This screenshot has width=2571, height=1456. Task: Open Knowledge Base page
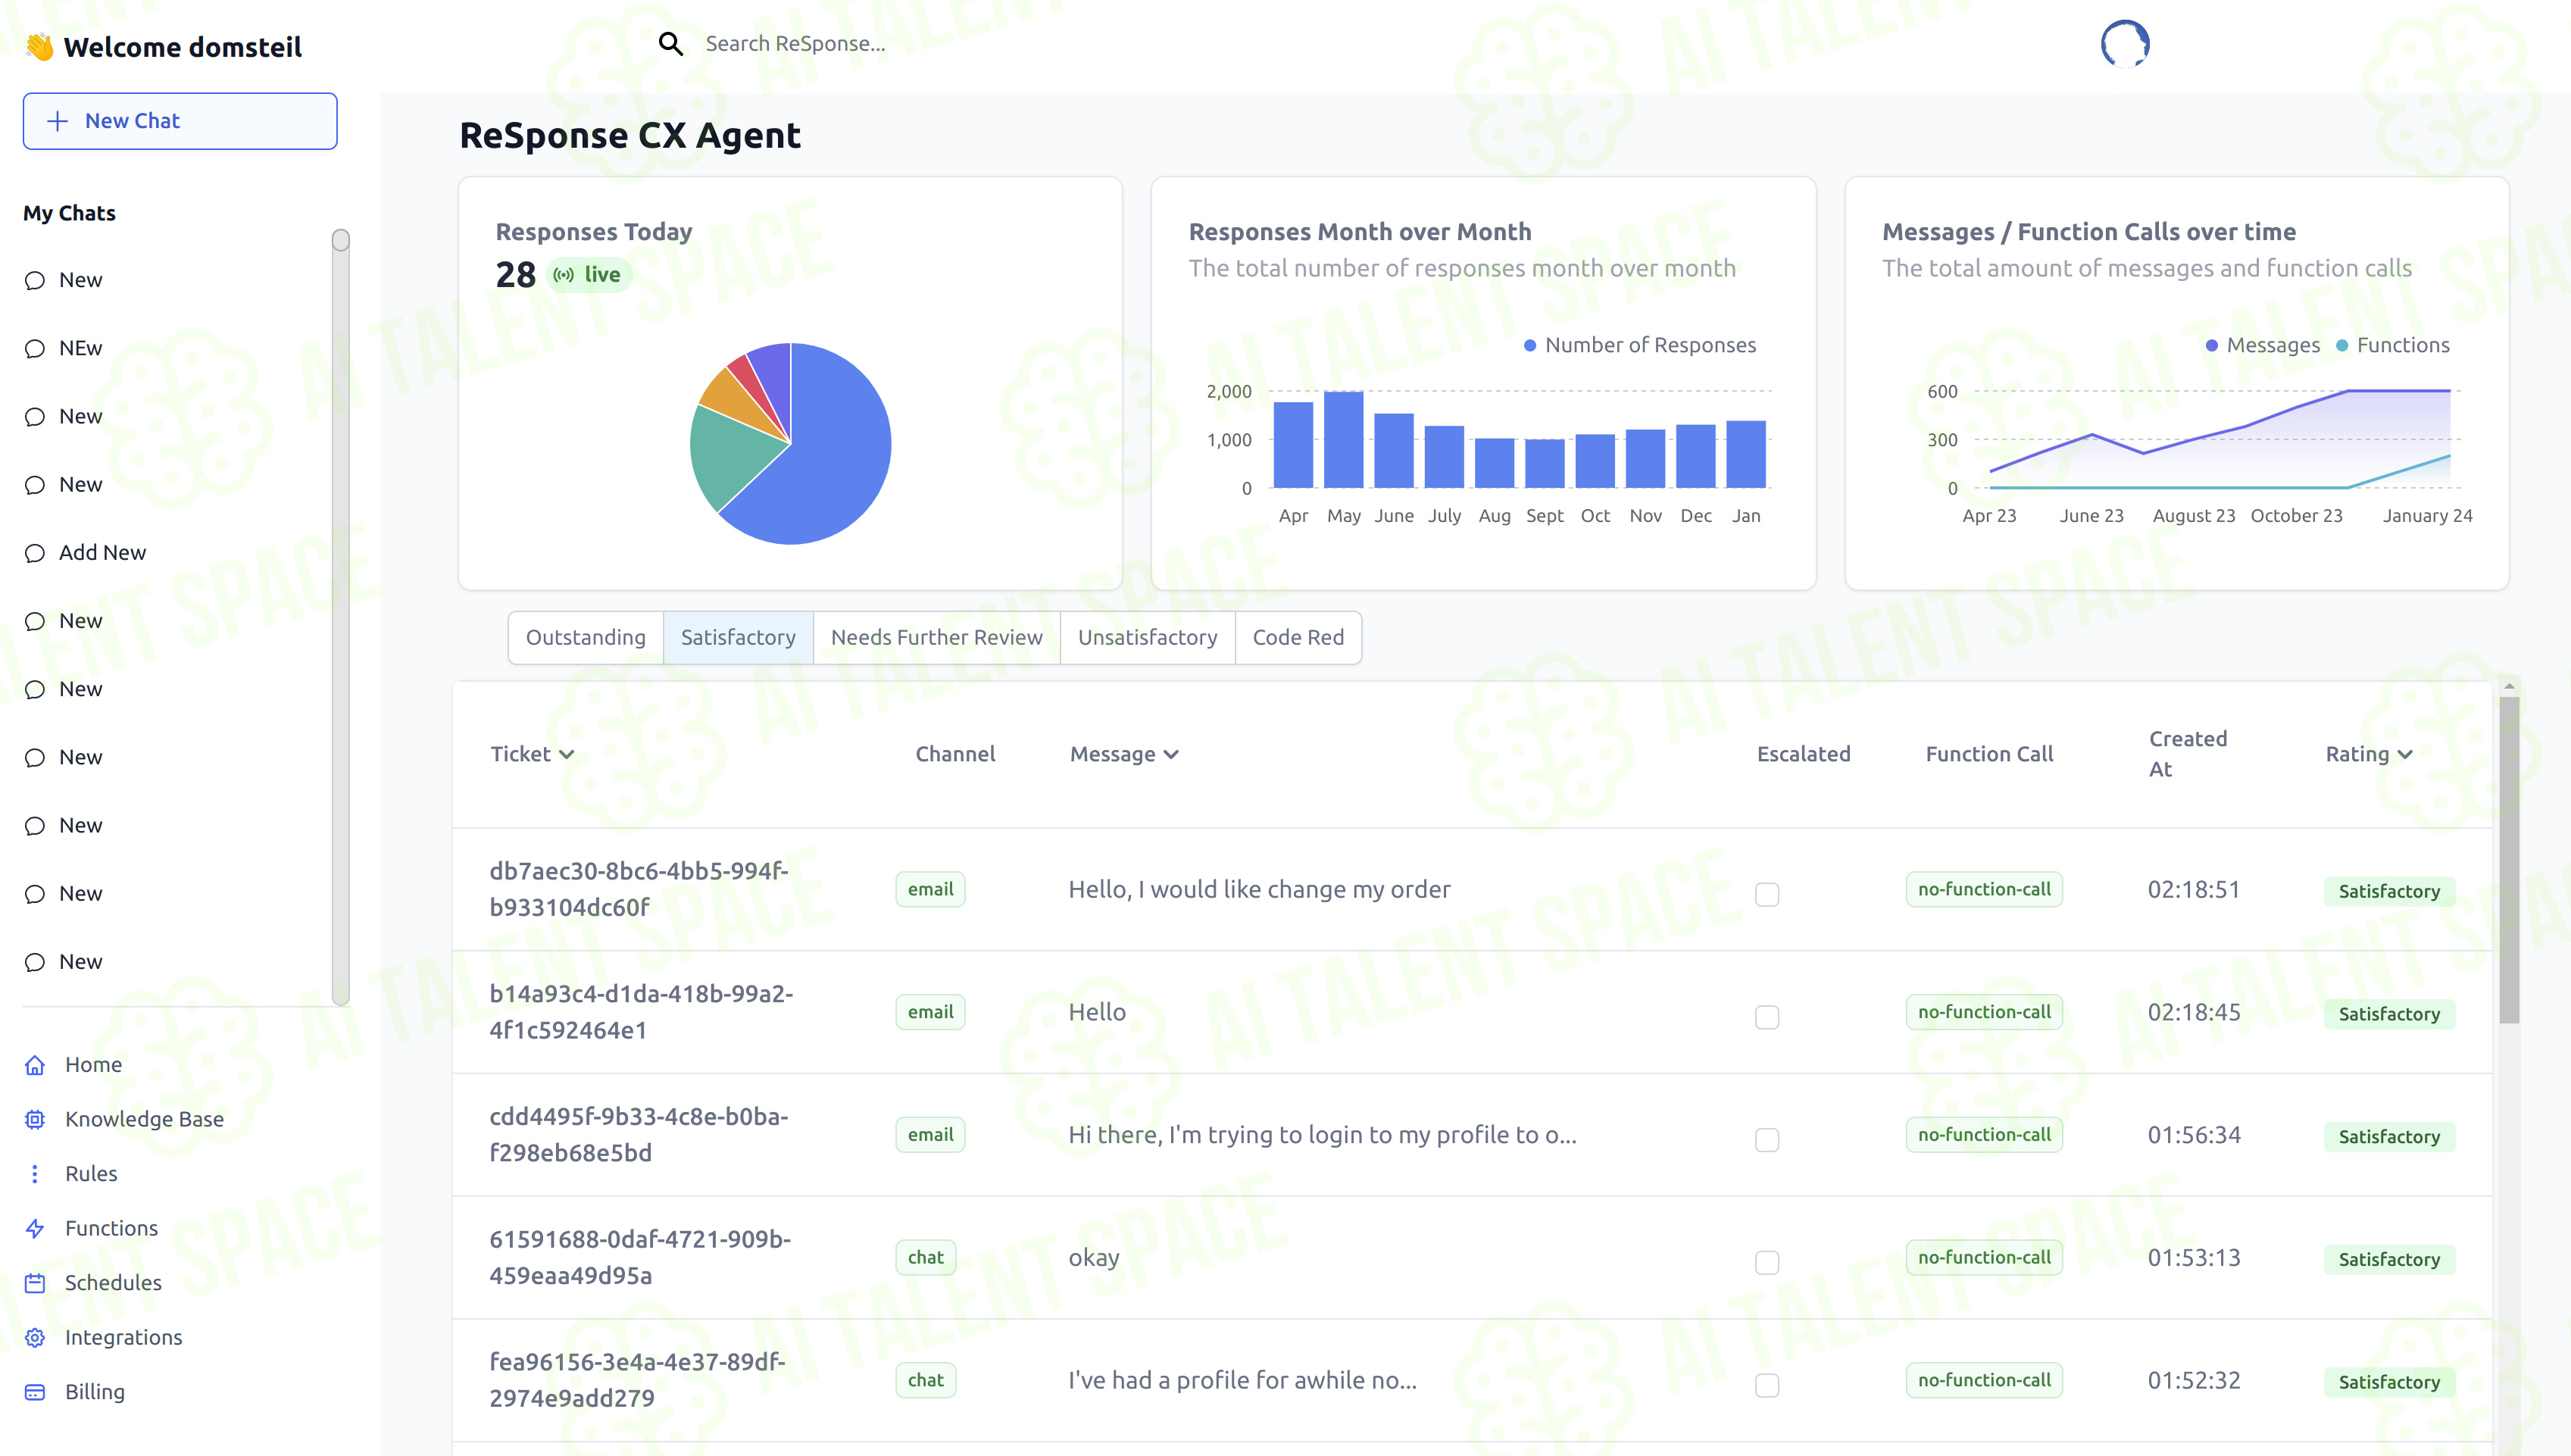(x=144, y=1119)
